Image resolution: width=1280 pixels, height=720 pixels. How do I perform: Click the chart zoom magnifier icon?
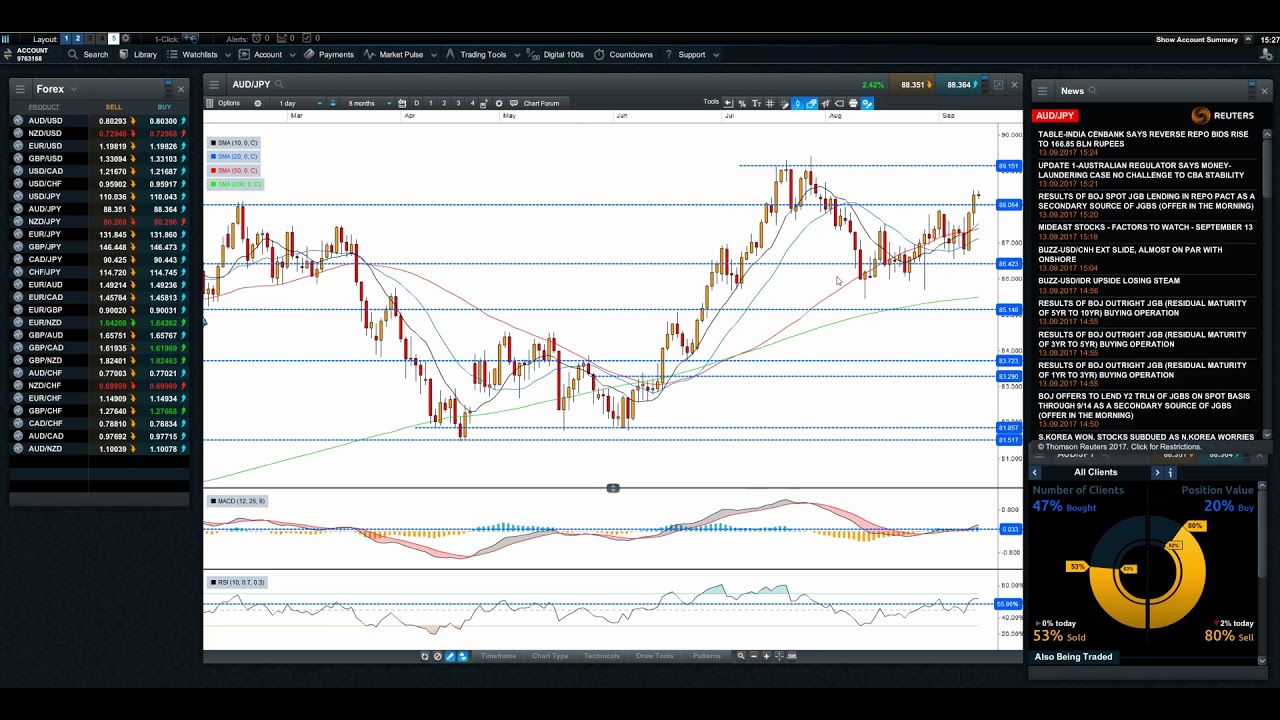[741, 656]
